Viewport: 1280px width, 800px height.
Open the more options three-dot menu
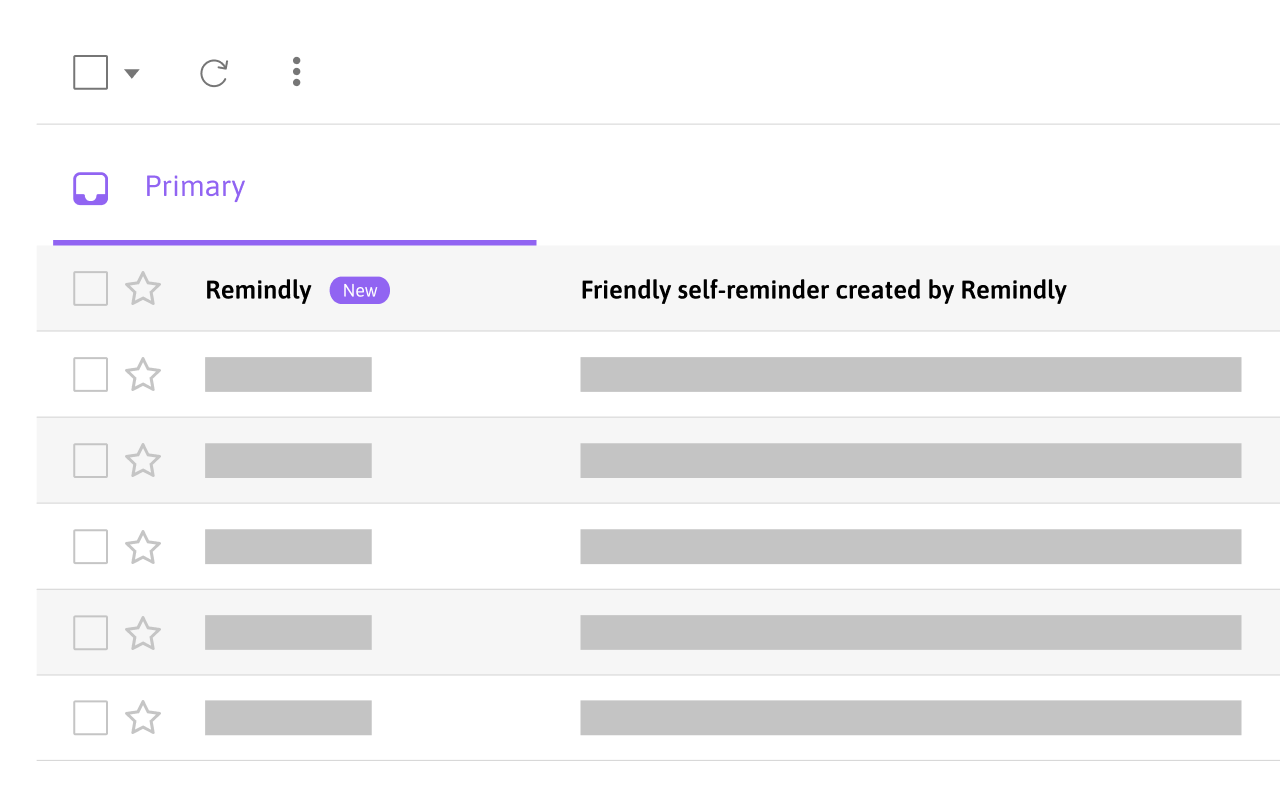(x=296, y=71)
